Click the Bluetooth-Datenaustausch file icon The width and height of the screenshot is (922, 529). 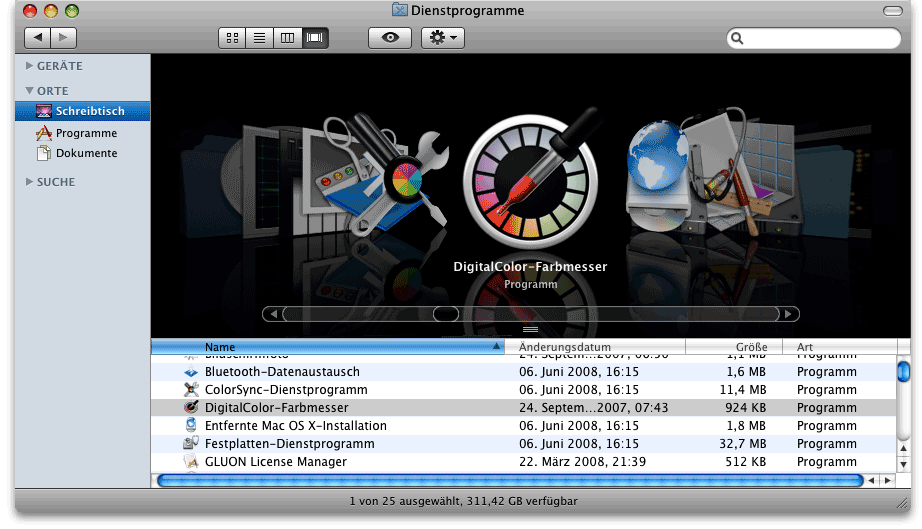click(191, 372)
